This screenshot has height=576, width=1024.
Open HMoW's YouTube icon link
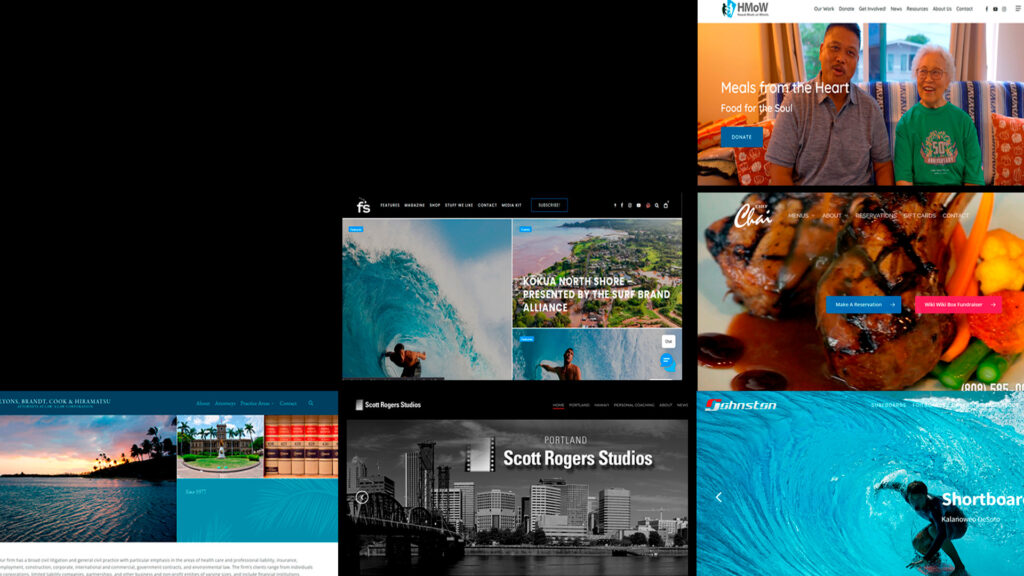[995, 9]
